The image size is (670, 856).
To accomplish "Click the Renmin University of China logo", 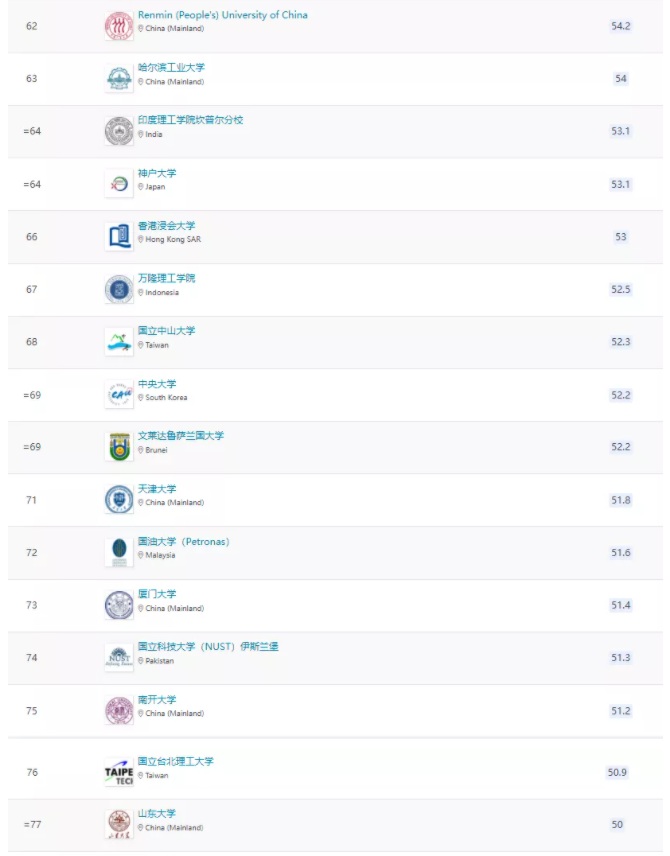I will (119, 26).
